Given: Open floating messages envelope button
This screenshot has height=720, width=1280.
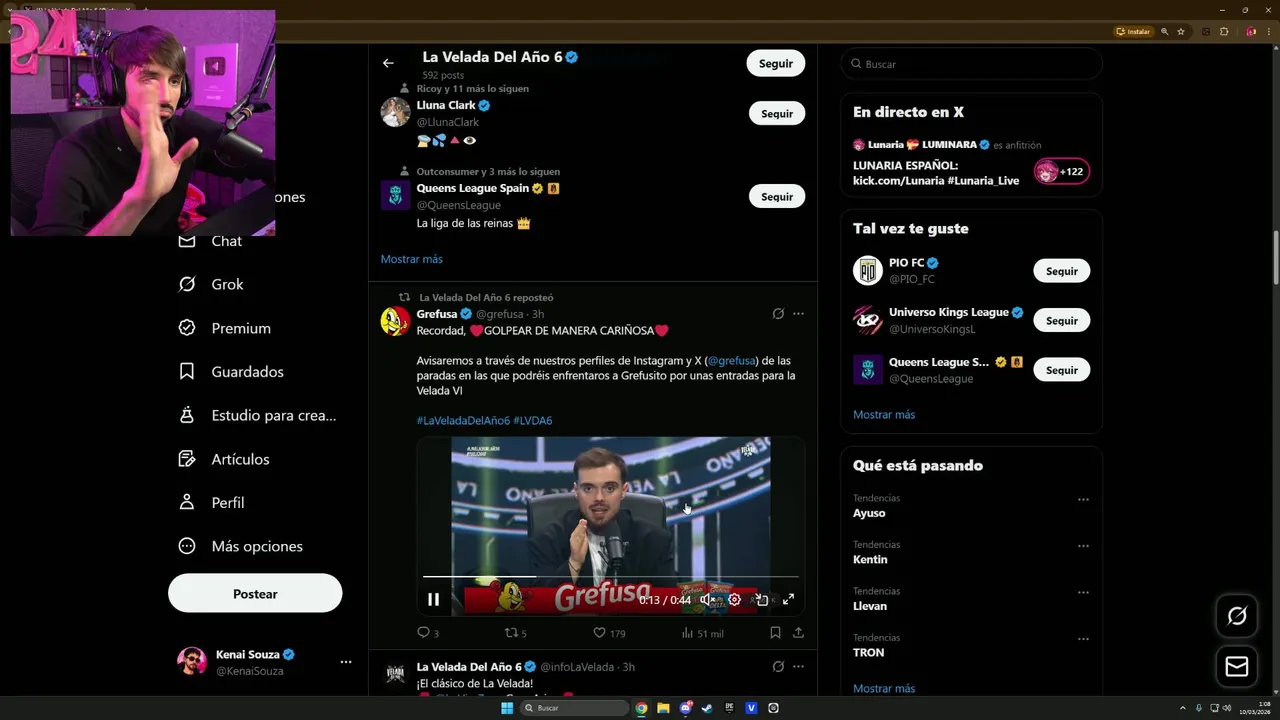Looking at the screenshot, I should pos(1237,667).
